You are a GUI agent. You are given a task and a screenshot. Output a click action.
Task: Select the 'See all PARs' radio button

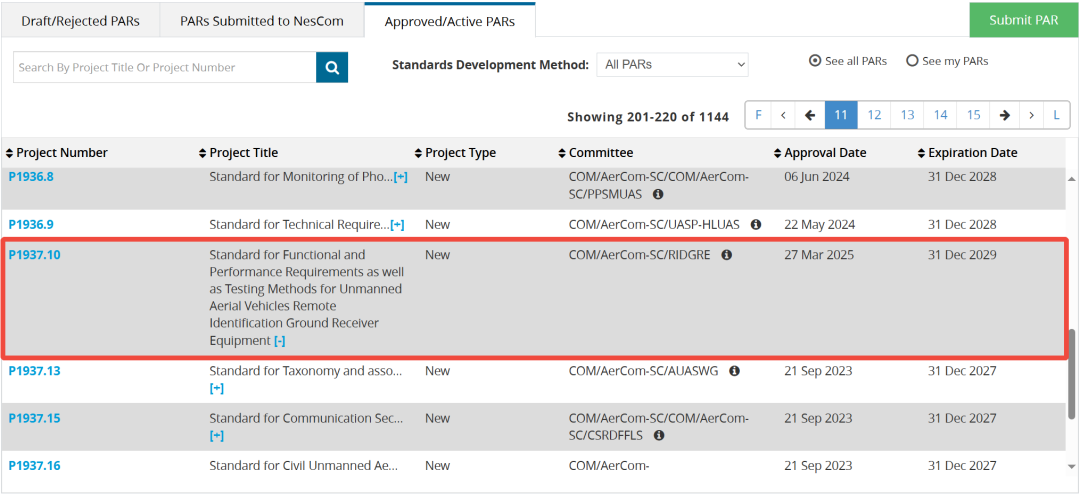click(x=815, y=61)
